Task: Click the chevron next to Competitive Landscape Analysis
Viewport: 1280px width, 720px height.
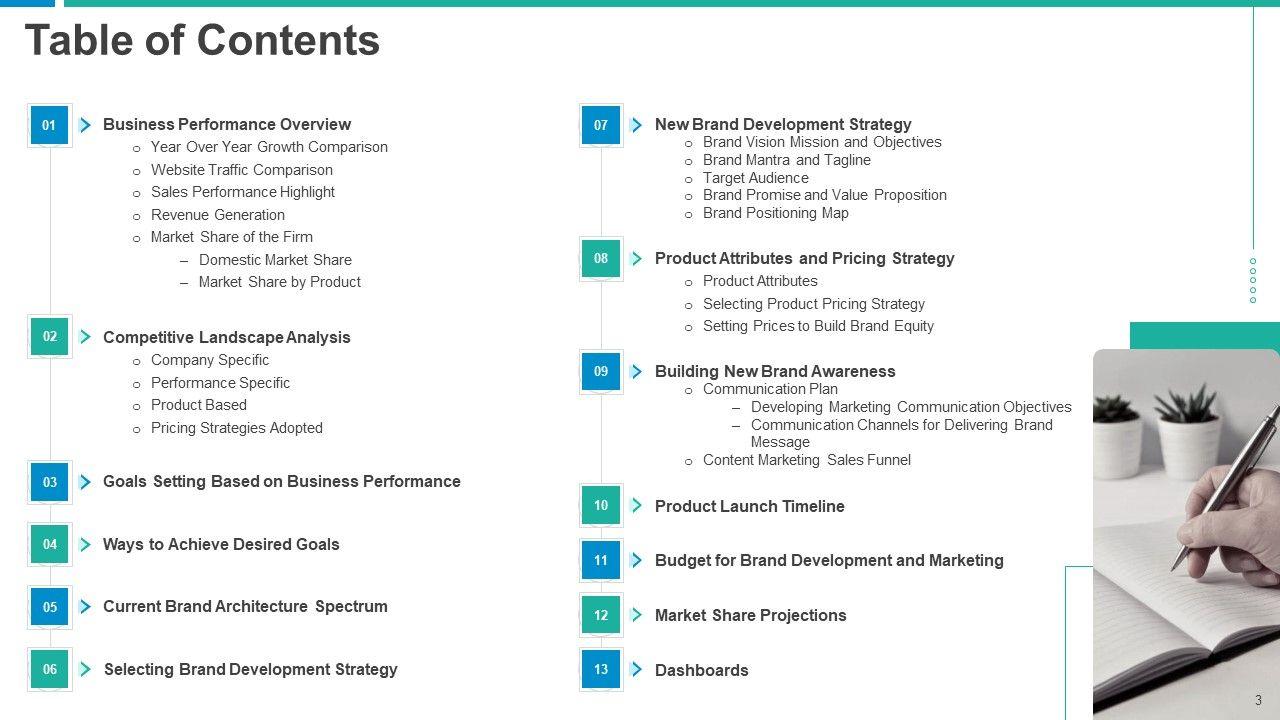Action: [85, 337]
